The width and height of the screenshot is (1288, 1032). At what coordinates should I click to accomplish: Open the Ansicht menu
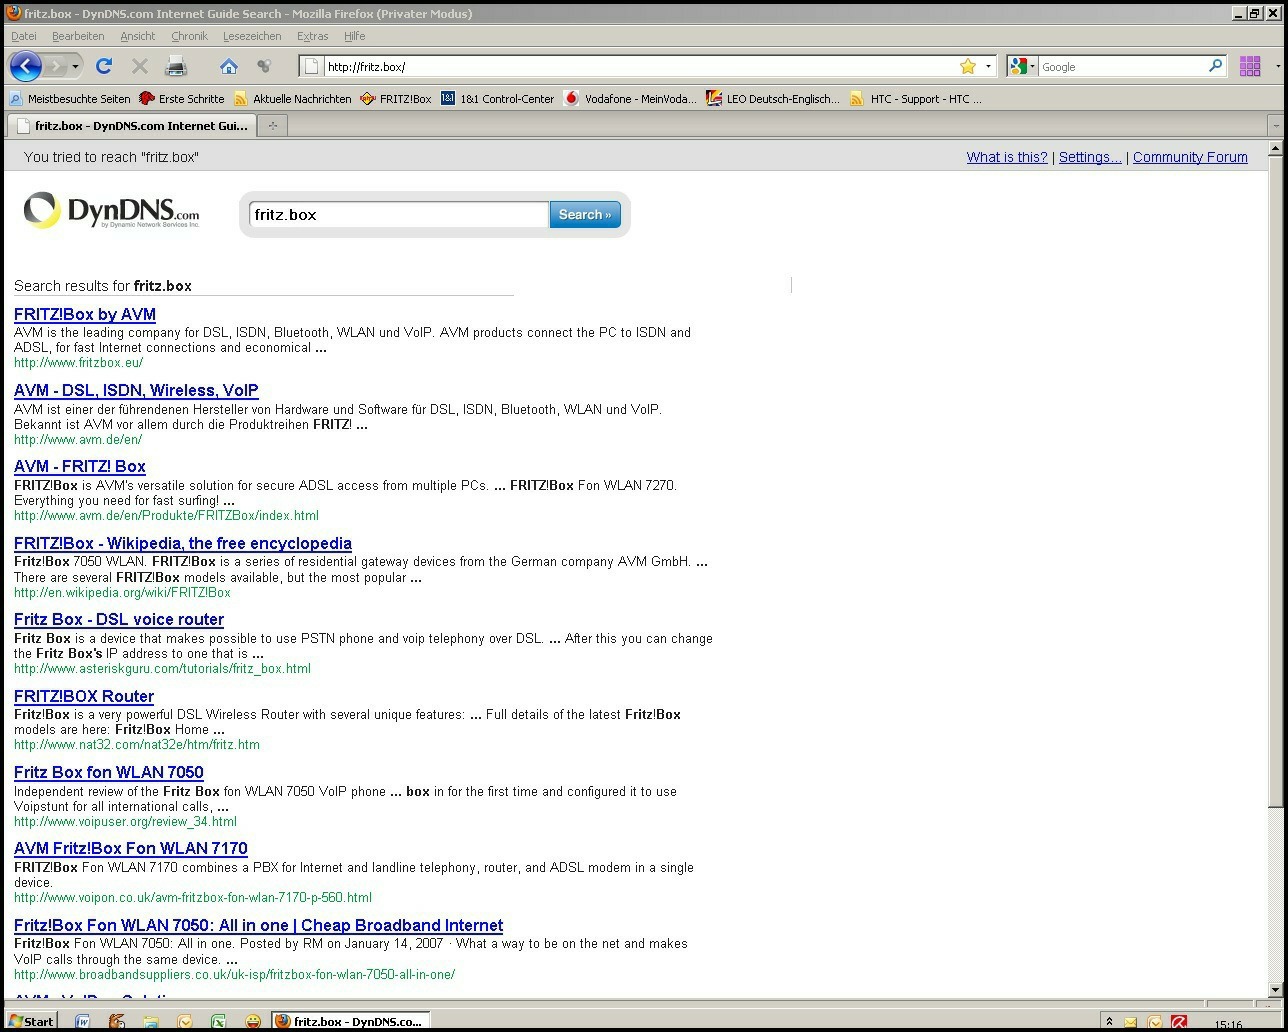pyautogui.click(x=138, y=36)
